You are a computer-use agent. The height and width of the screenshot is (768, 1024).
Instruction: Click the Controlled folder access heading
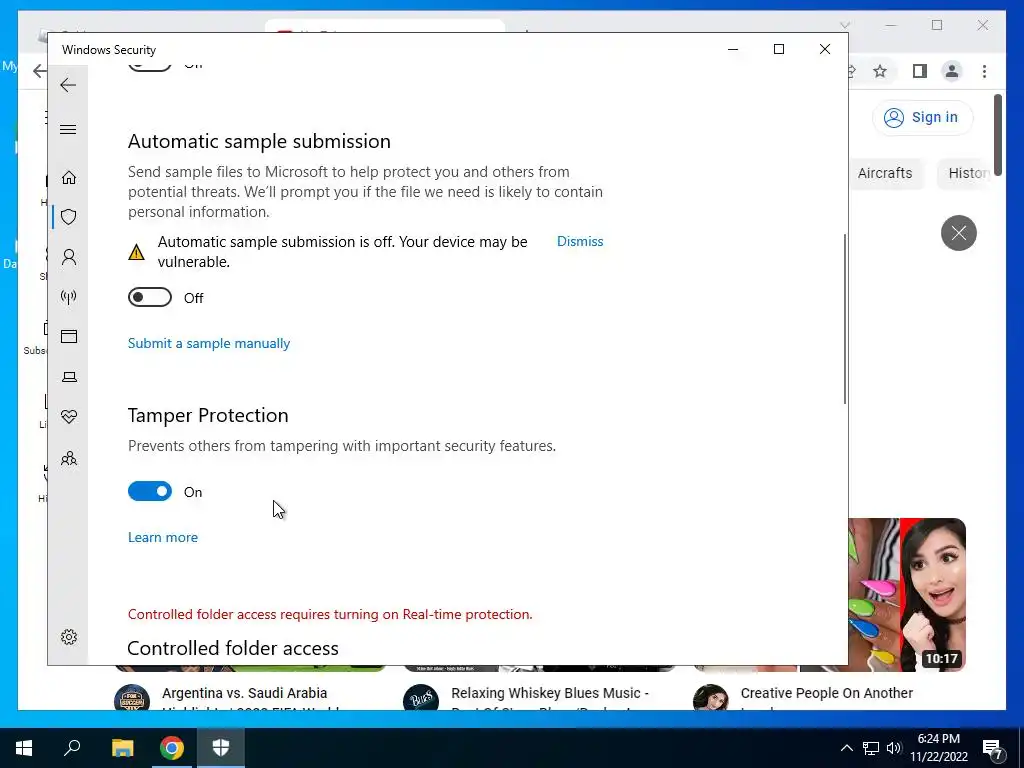[x=233, y=648]
